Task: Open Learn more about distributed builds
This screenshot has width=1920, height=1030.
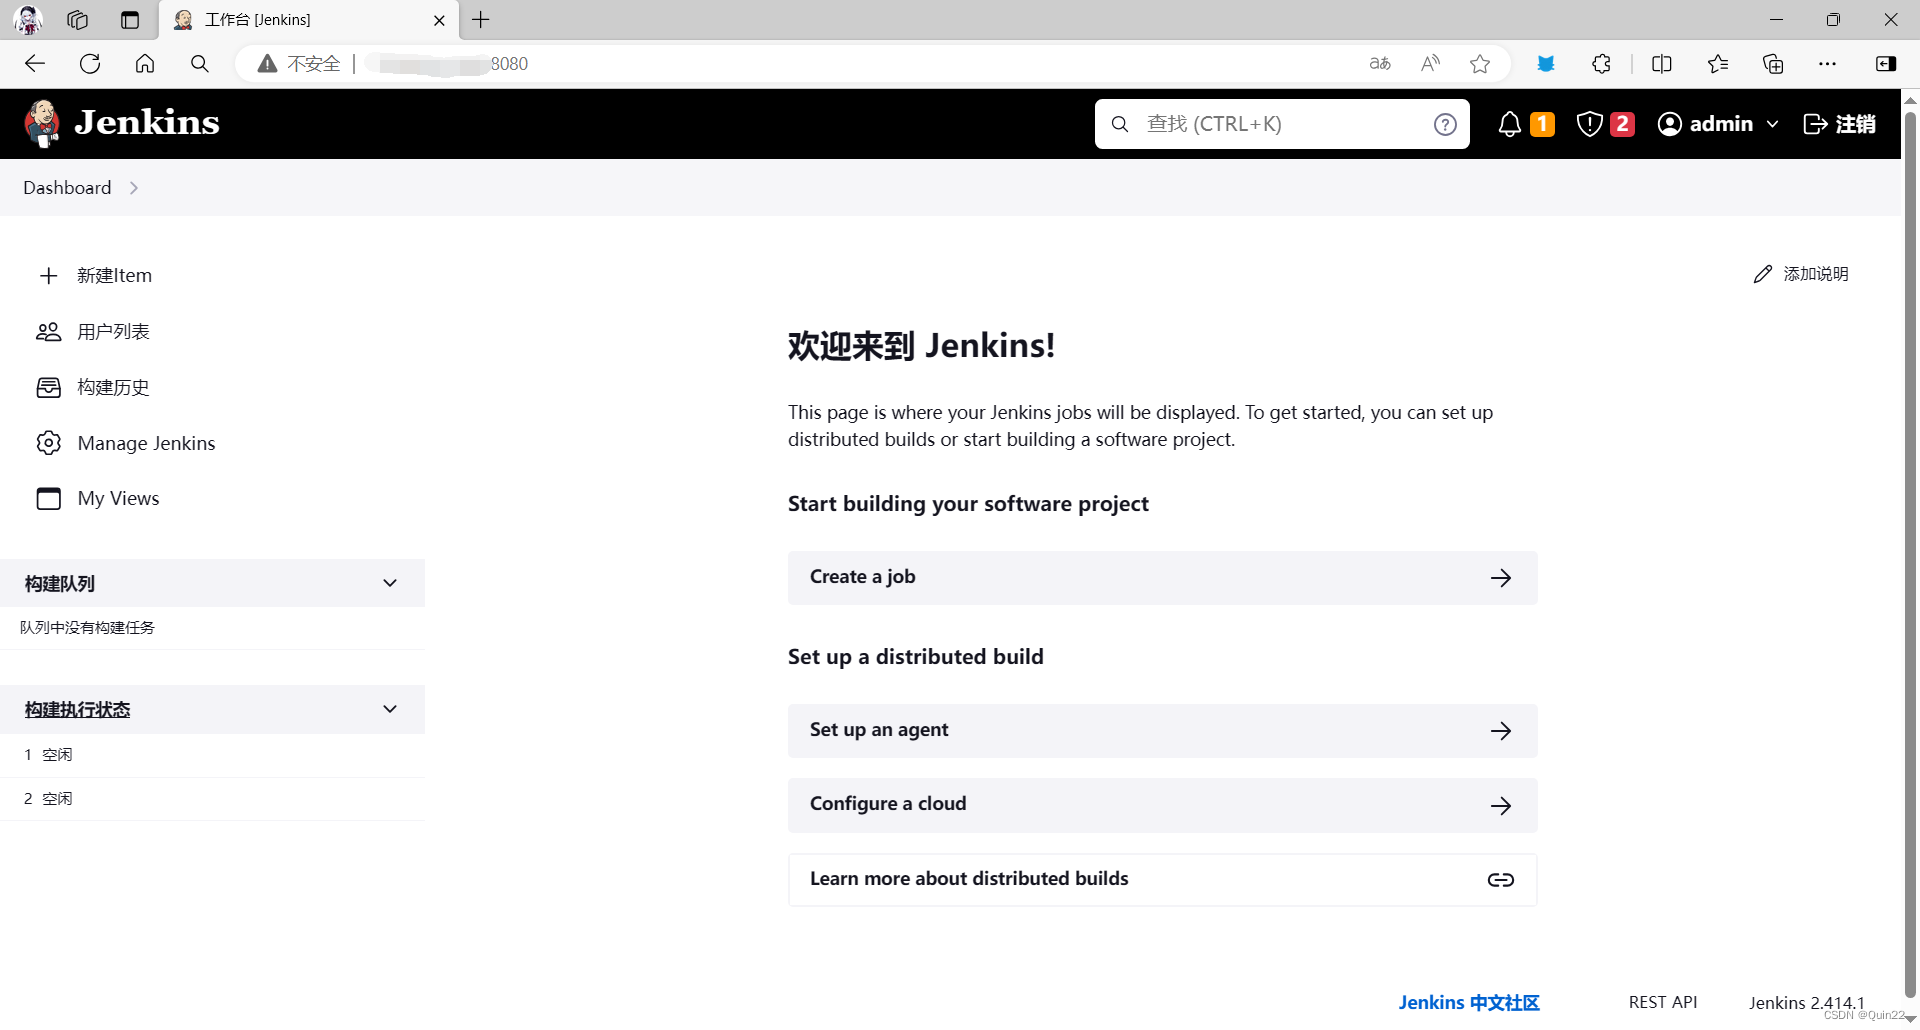Action: click(x=1162, y=880)
